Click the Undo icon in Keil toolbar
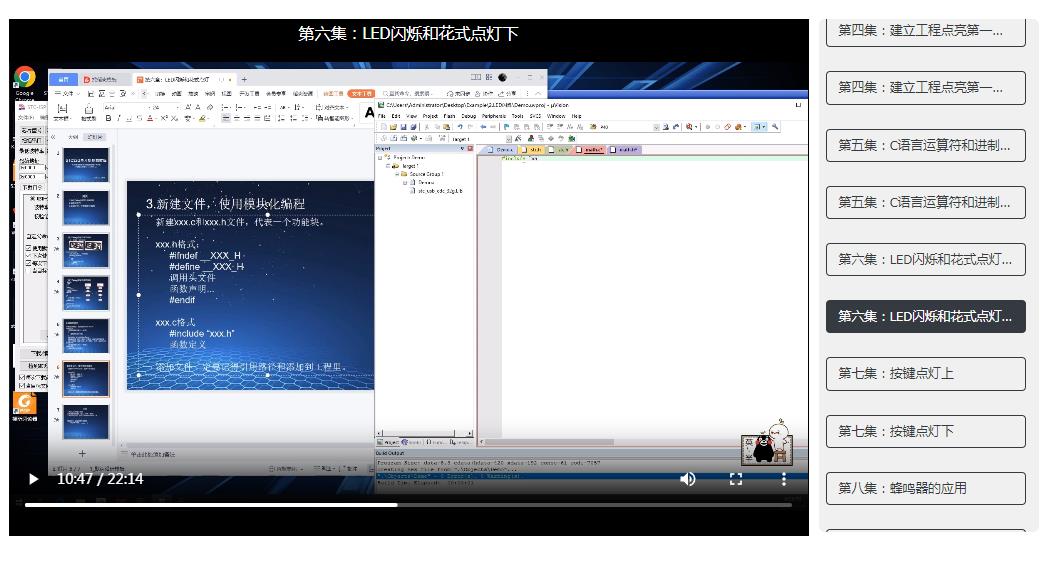Image resolution: width=1041 pixels, height=588 pixels. pyautogui.click(x=460, y=127)
